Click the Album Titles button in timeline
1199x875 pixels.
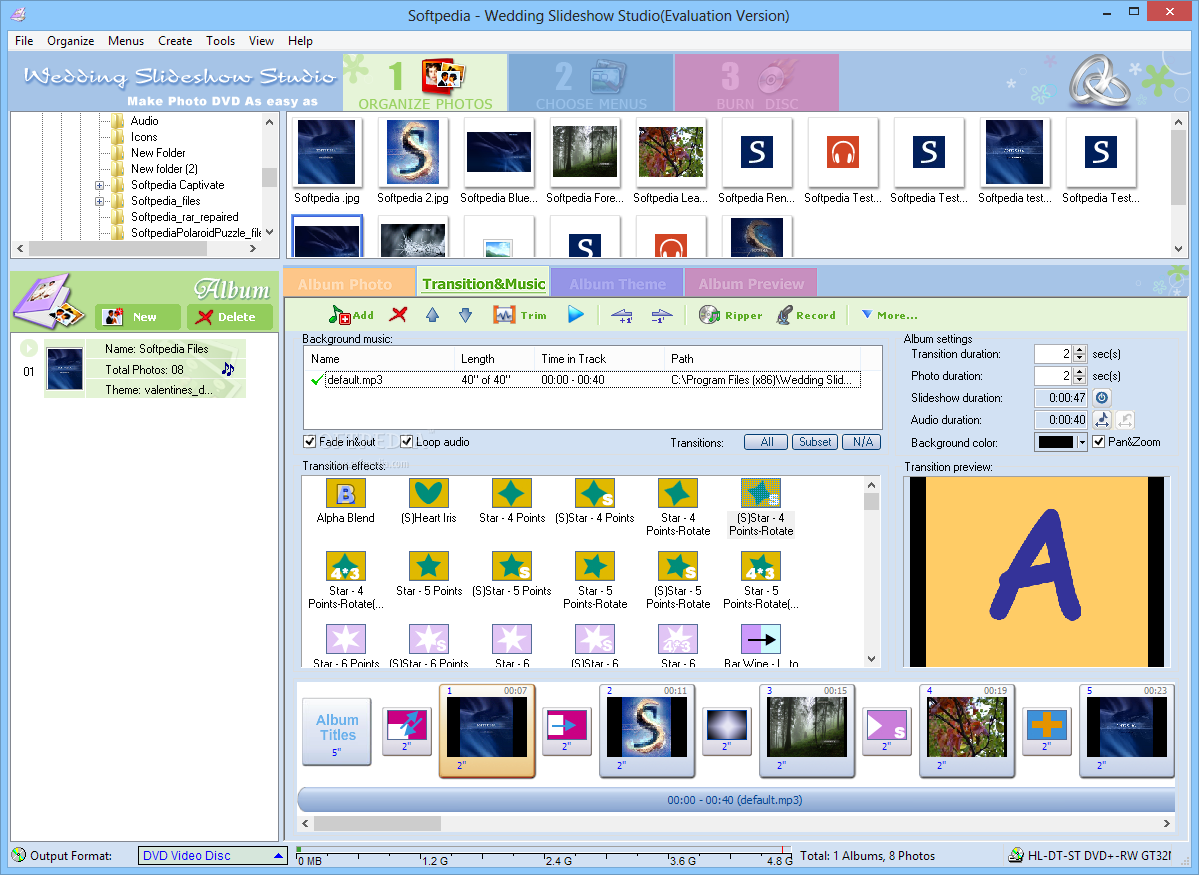click(x=336, y=732)
